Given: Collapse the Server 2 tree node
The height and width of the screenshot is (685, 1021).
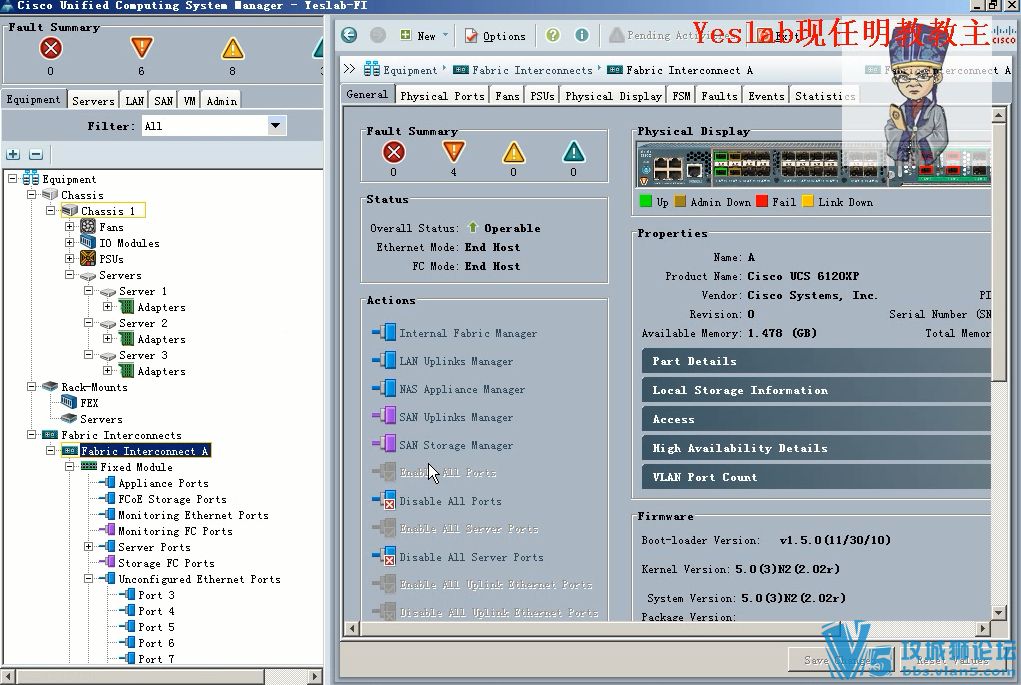Looking at the screenshot, I should pos(89,322).
